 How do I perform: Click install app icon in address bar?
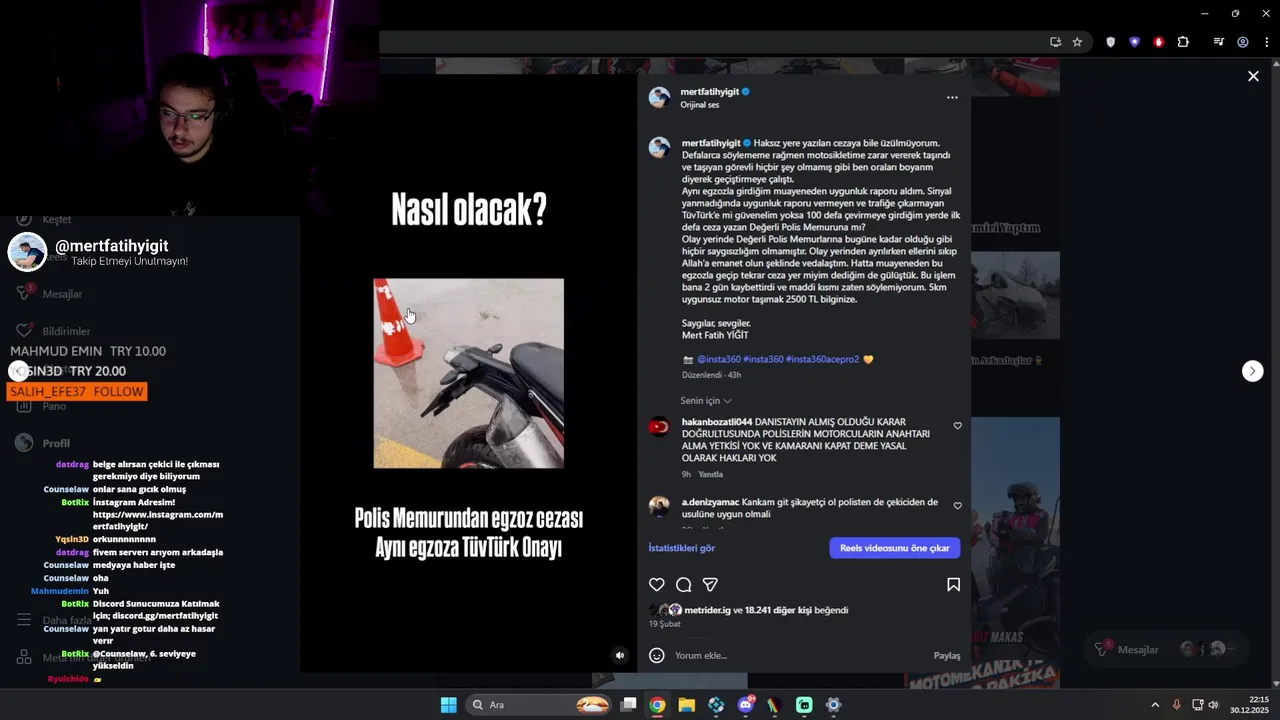[x=1055, y=42]
